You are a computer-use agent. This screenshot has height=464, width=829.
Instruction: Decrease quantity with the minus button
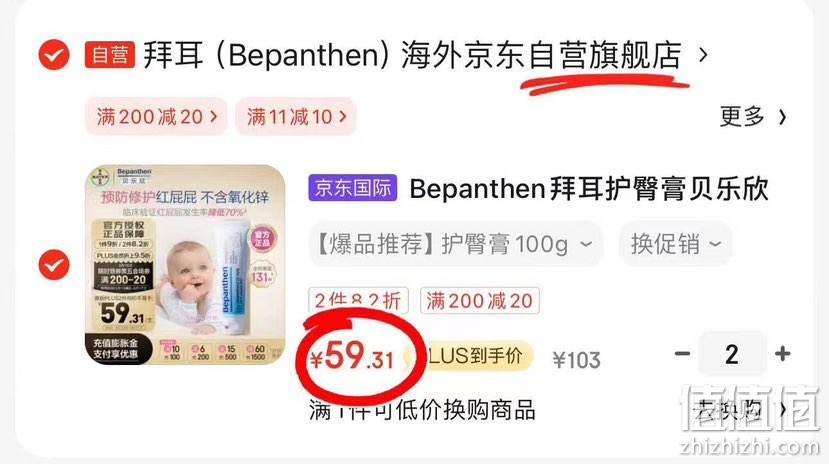pos(683,354)
